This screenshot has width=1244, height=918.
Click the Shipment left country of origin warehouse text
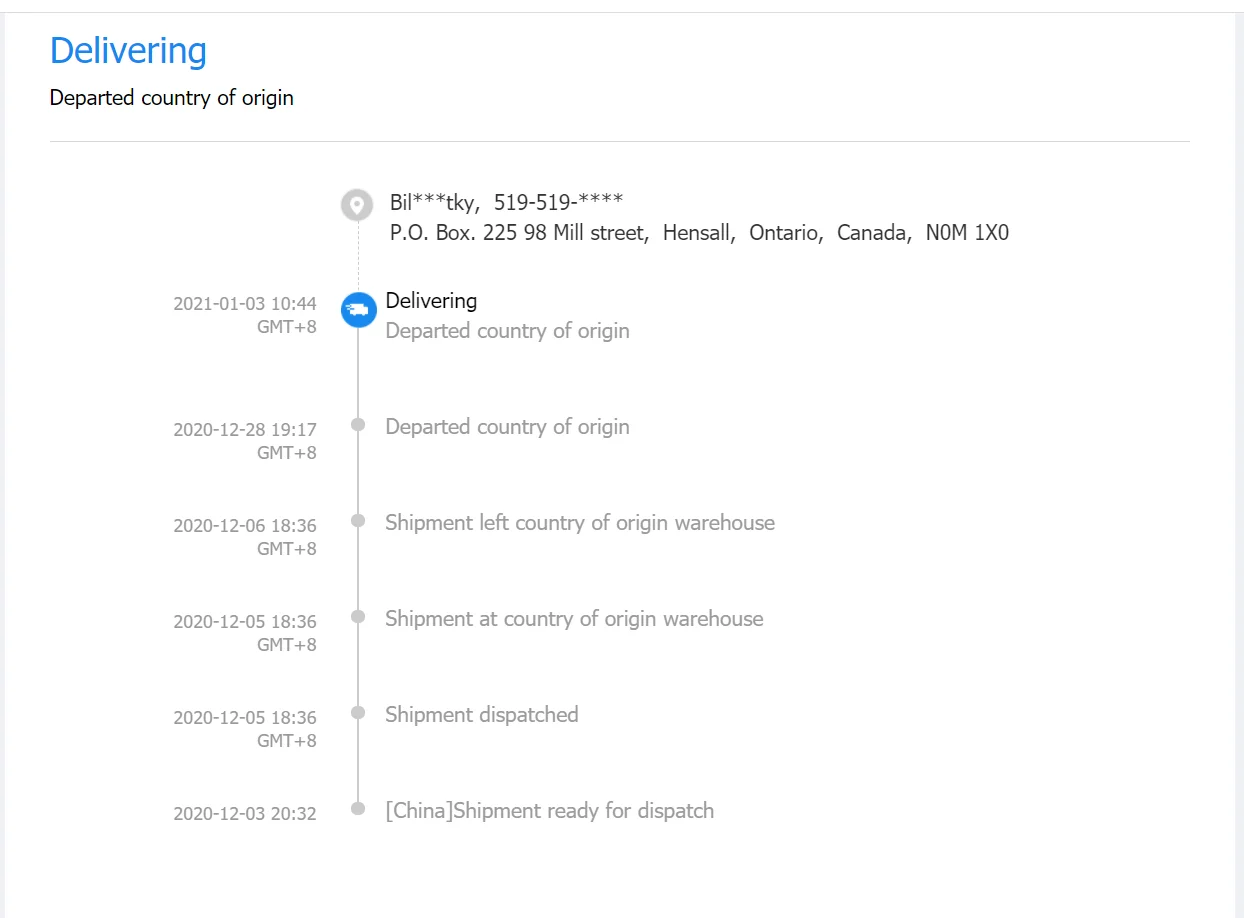click(x=580, y=523)
